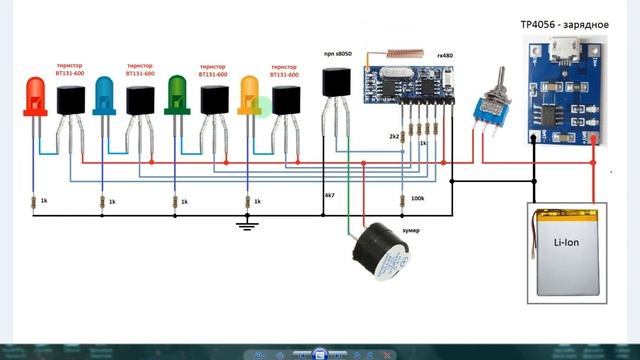Click the blue LED picture
The image size is (640, 360).
(x=104, y=96)
